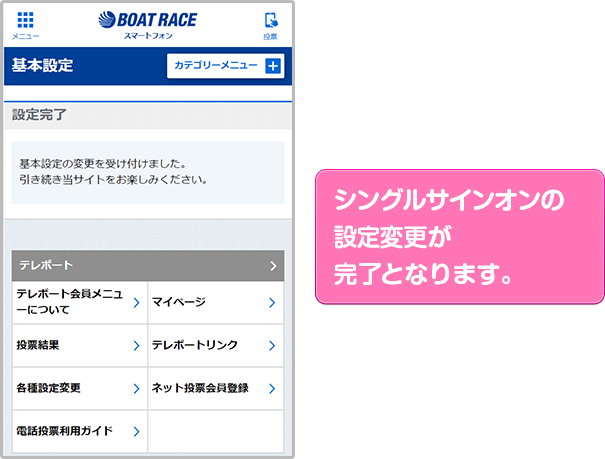Click the plus icon on カテゴリーメニュー
Screen dimensions: 605x459
(x=273, y=66)
